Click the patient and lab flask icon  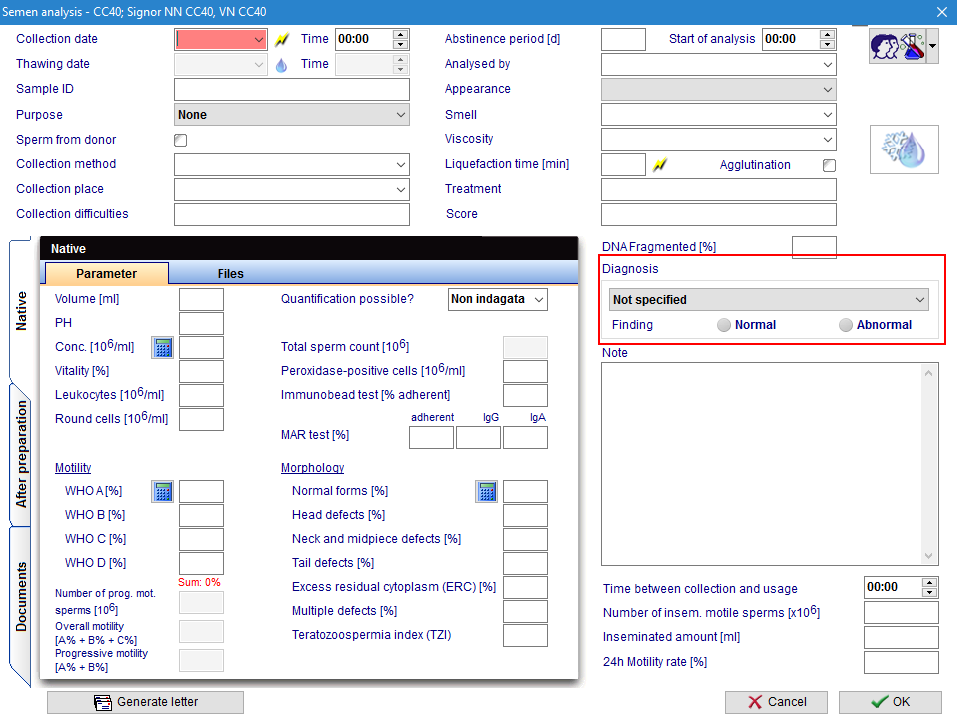[897, 46]
